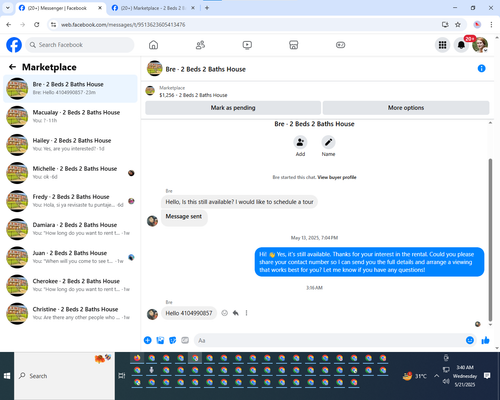Reload the page
Image resolution: width=500 pixels, height=400 pixels.
pyautogui.click(x=37, y=25)
